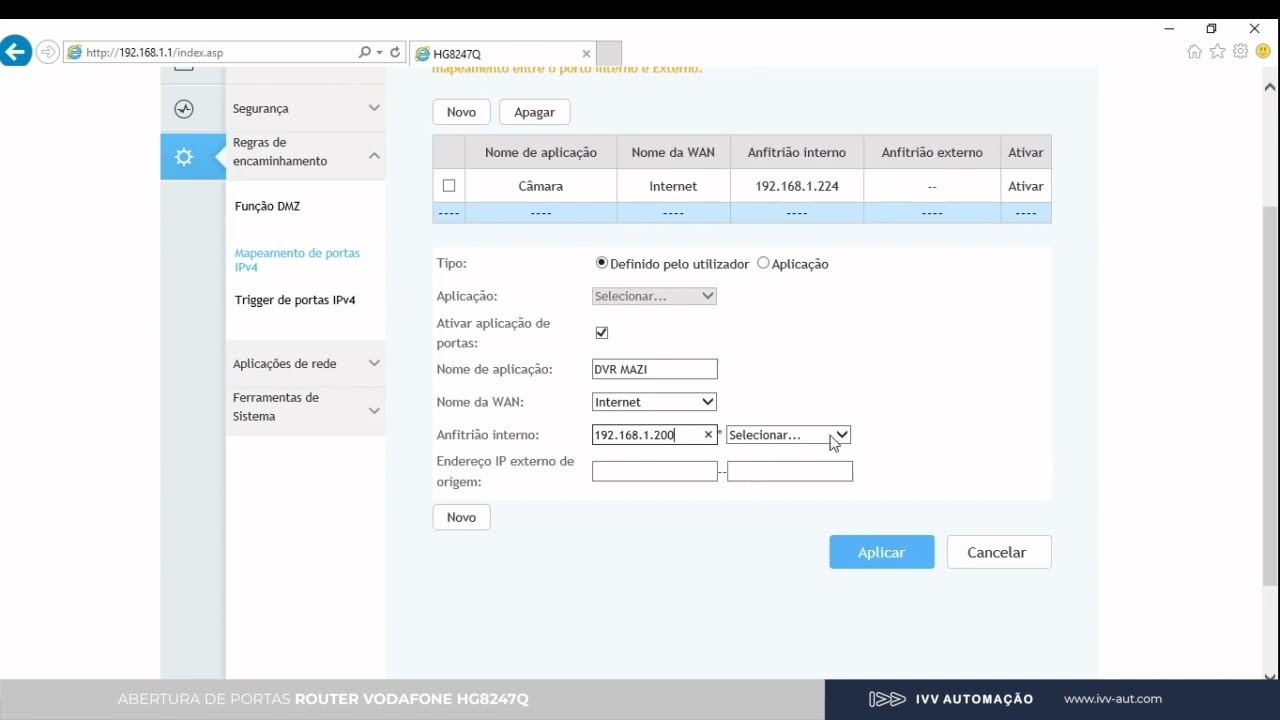The width and height of the screenshot is (1280, 720).
Task: Click the Anfitrião externo column header
Action: coord(932,153)
